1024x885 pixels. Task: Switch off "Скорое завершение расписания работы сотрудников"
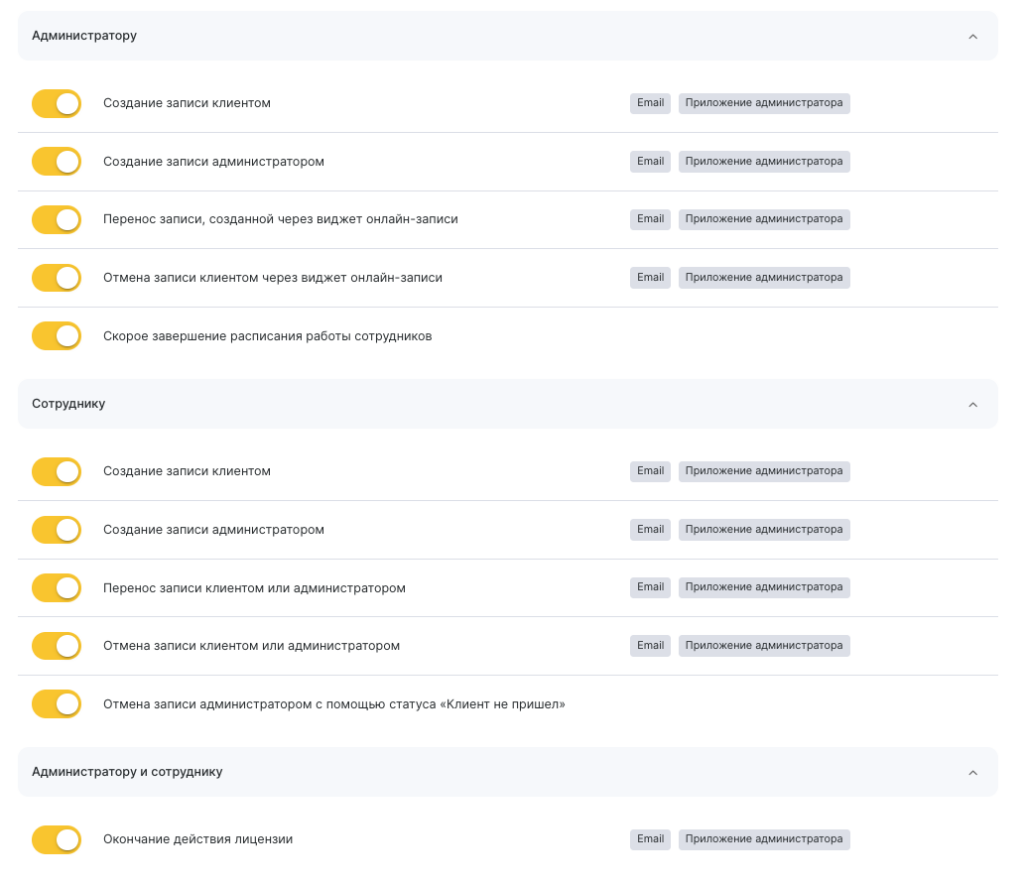click(56, 336)
